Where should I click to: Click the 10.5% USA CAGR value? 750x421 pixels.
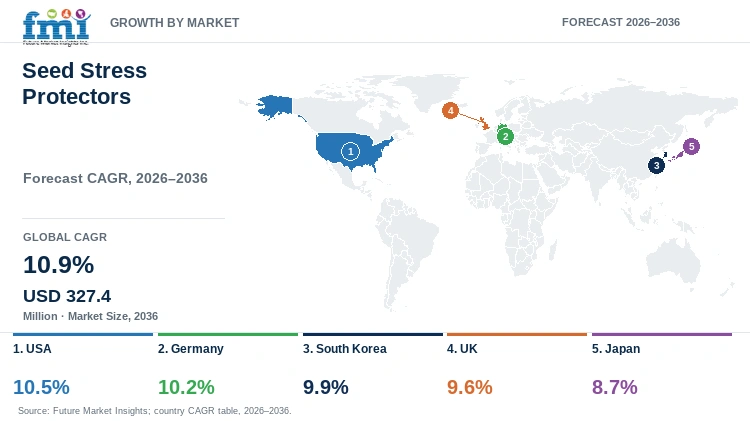click(x=41, y=387)
